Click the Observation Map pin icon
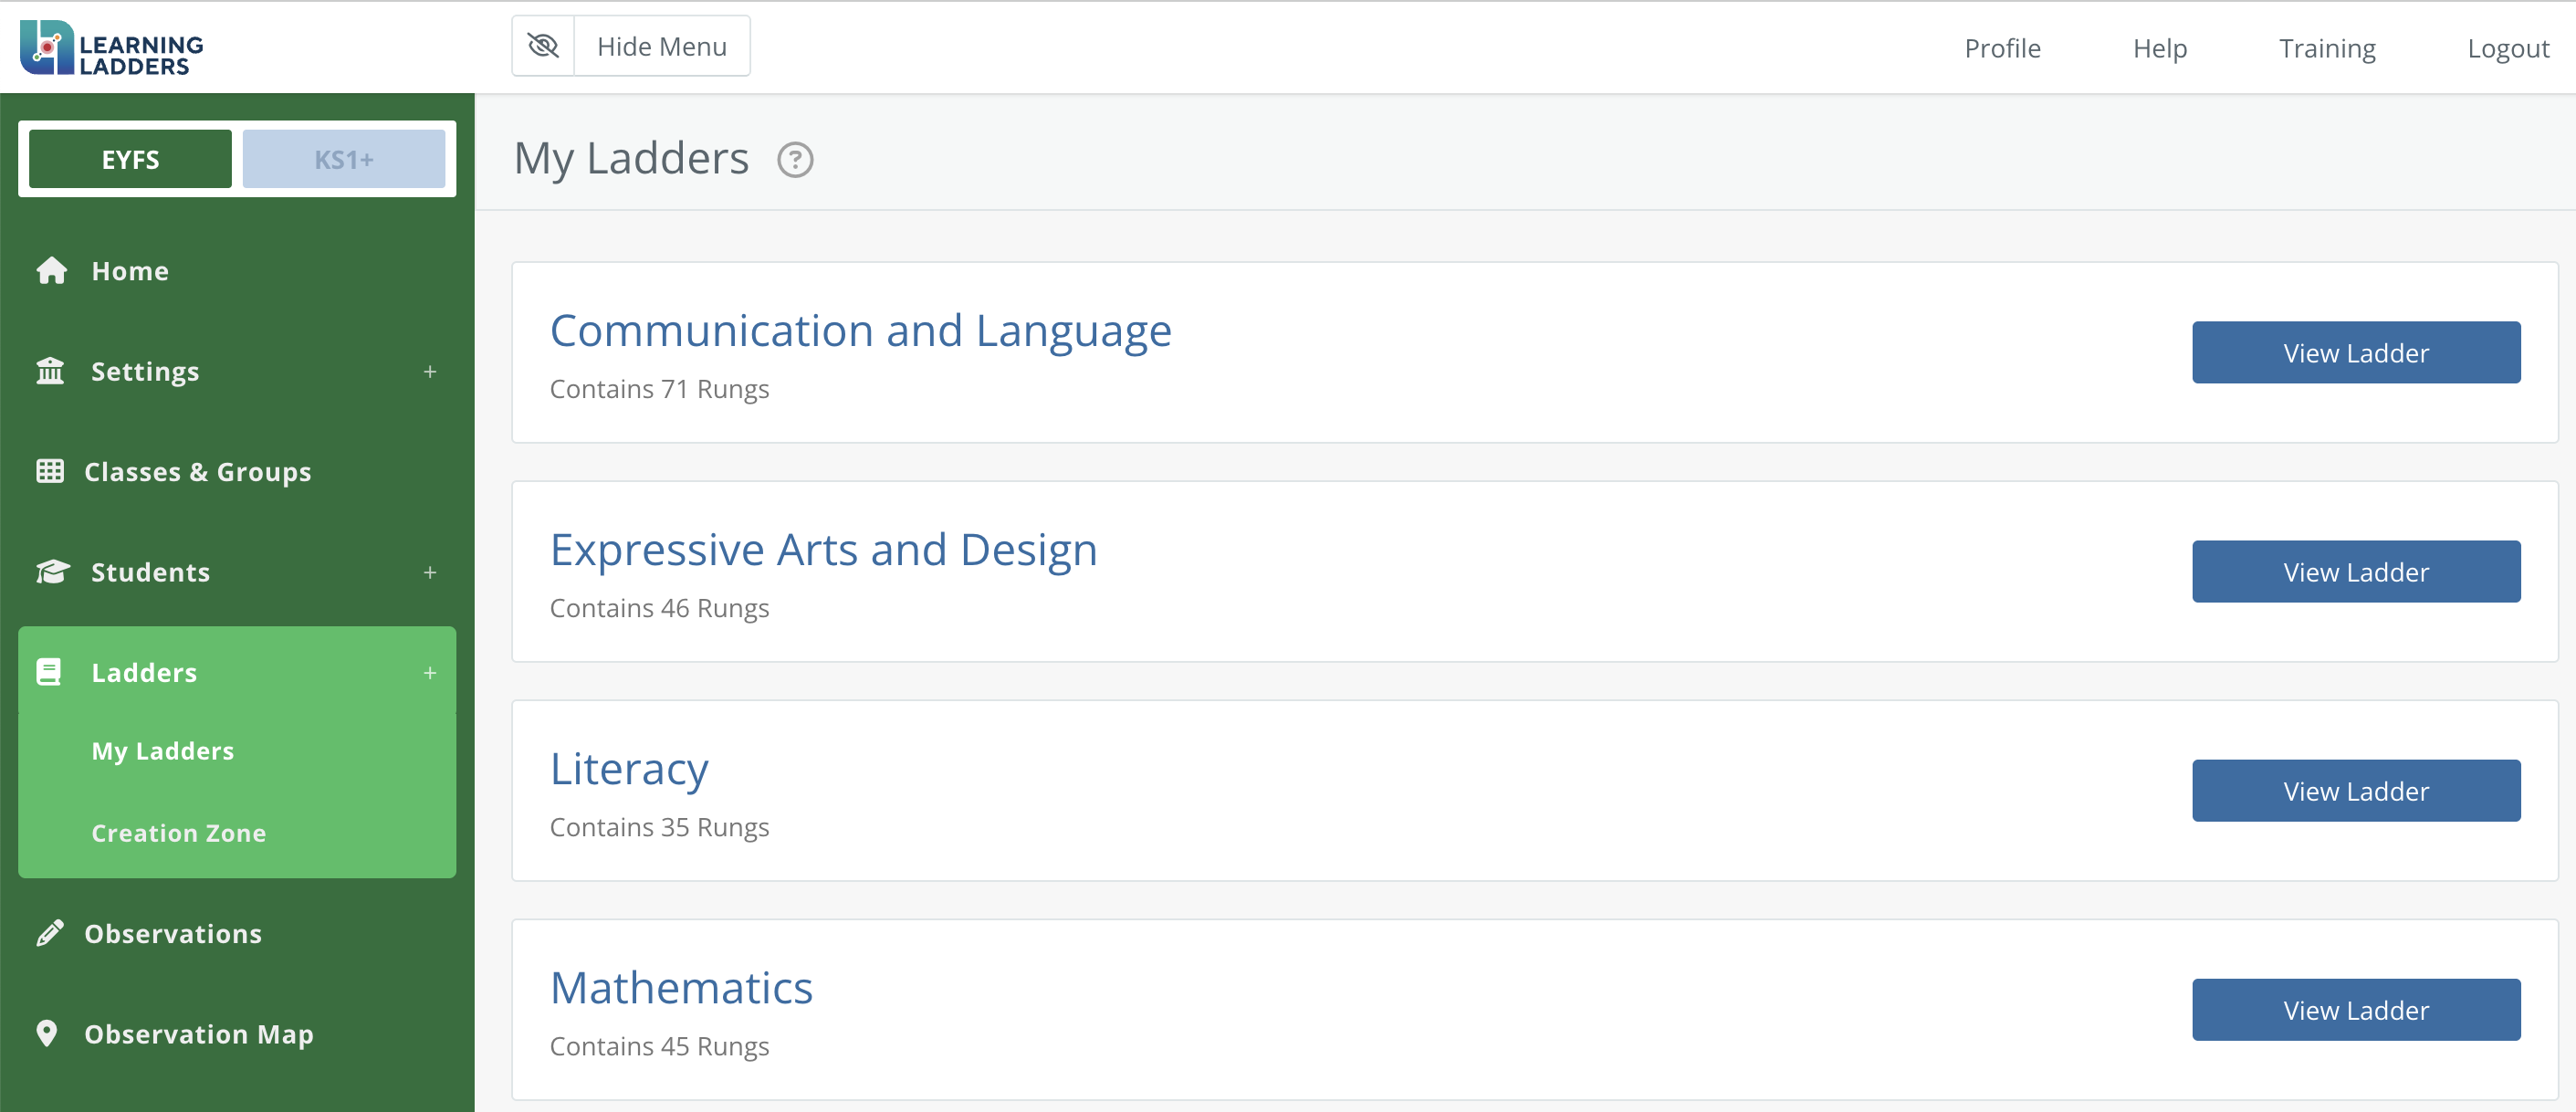This screenshot has height=1112, width=2576. [x=47, y=1033]
